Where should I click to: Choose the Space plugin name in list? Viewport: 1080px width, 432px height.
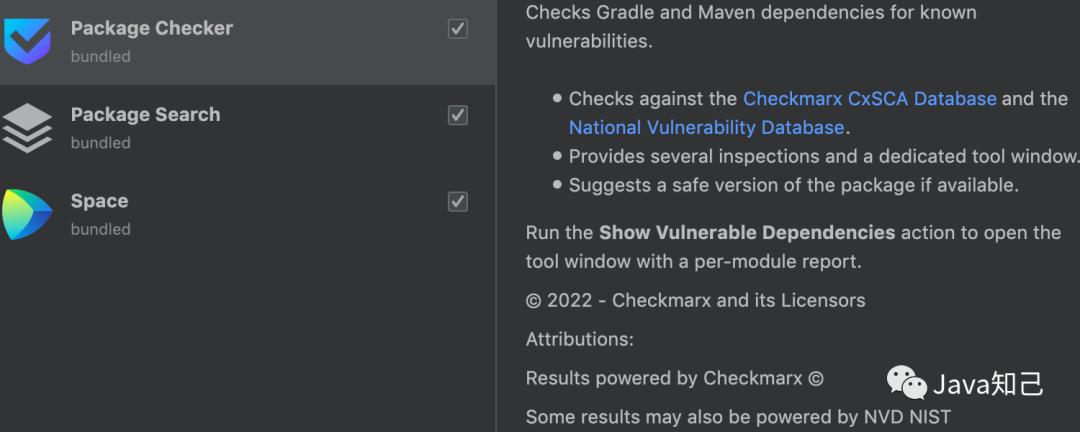point(99,201)
